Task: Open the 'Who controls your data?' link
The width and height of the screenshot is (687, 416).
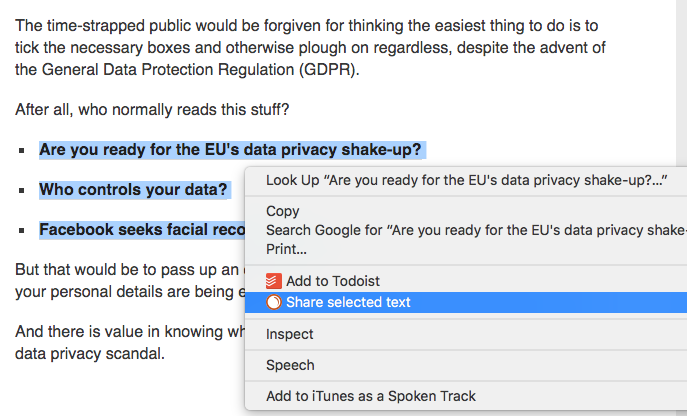Action: coord(133,190)
